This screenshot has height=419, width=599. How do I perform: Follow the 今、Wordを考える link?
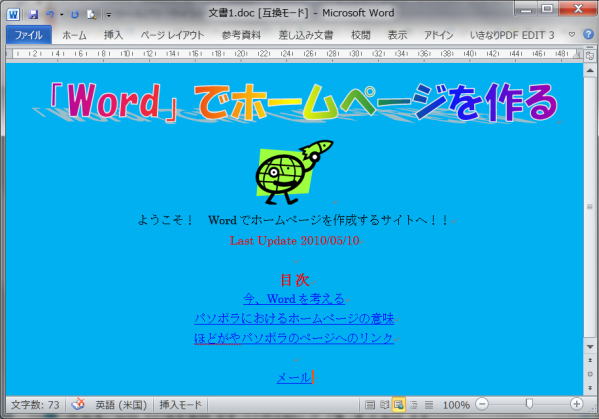click(294, 299)
